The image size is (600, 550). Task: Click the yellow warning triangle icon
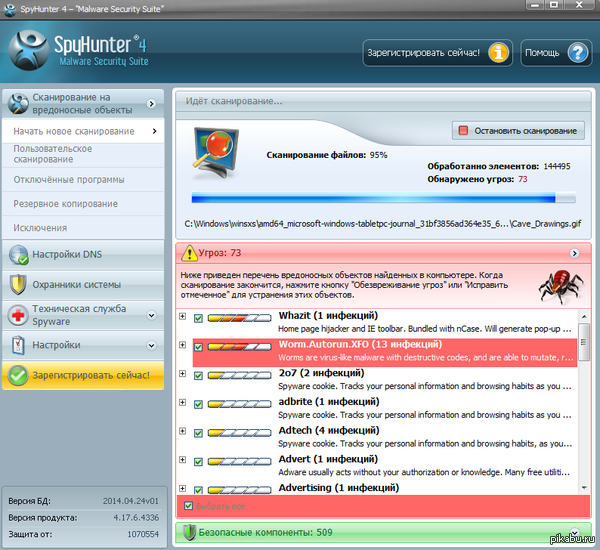click(189, 253)
